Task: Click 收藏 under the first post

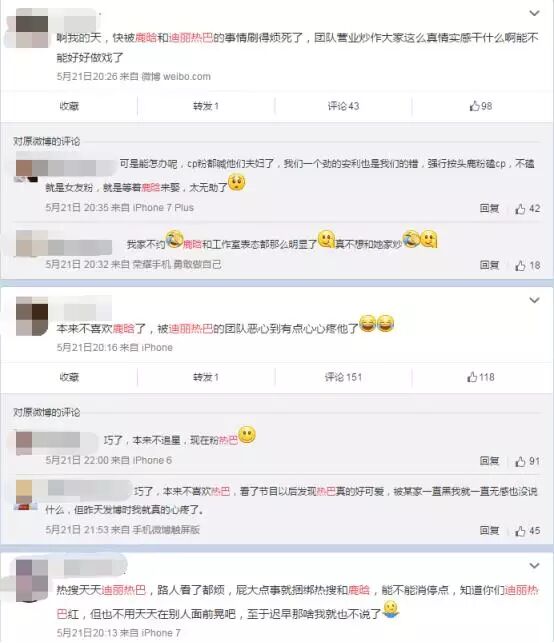Action: coord(69,106)
